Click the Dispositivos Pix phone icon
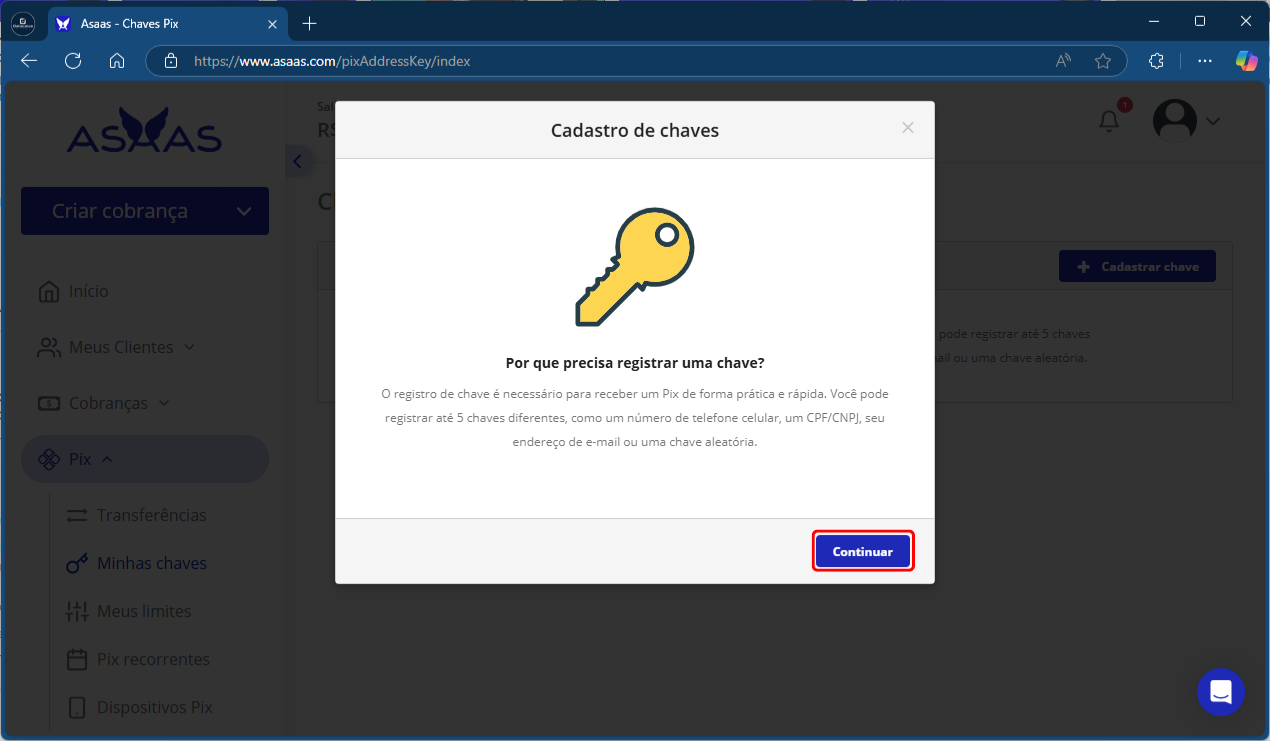1270x741 pixels. click(x=77, y=706)
